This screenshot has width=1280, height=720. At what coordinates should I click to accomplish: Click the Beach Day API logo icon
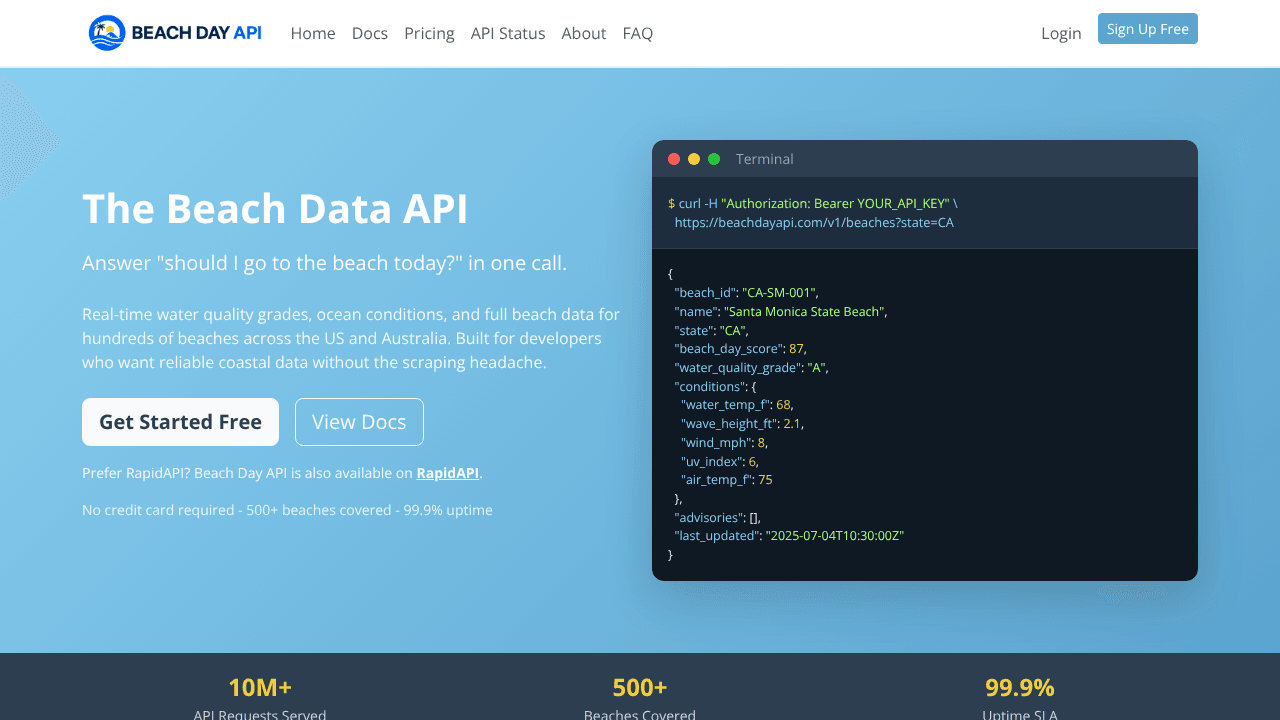coord(107,33)
